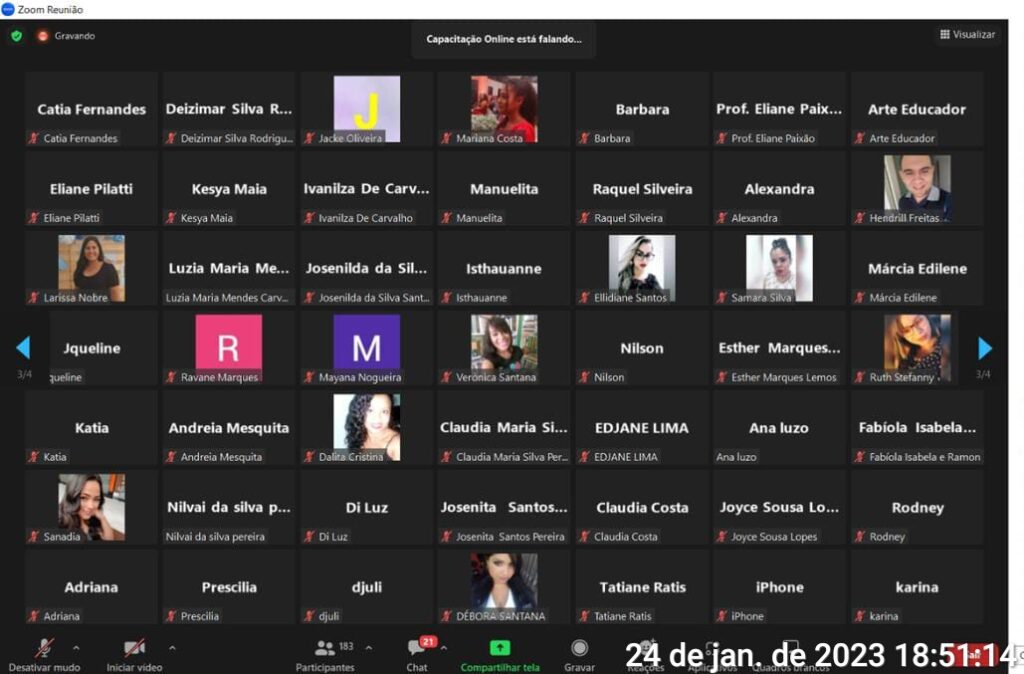Open the Participantes panel
Image resolution: width=1024 pixels, height=674 pixels.
tap(324, 649)
